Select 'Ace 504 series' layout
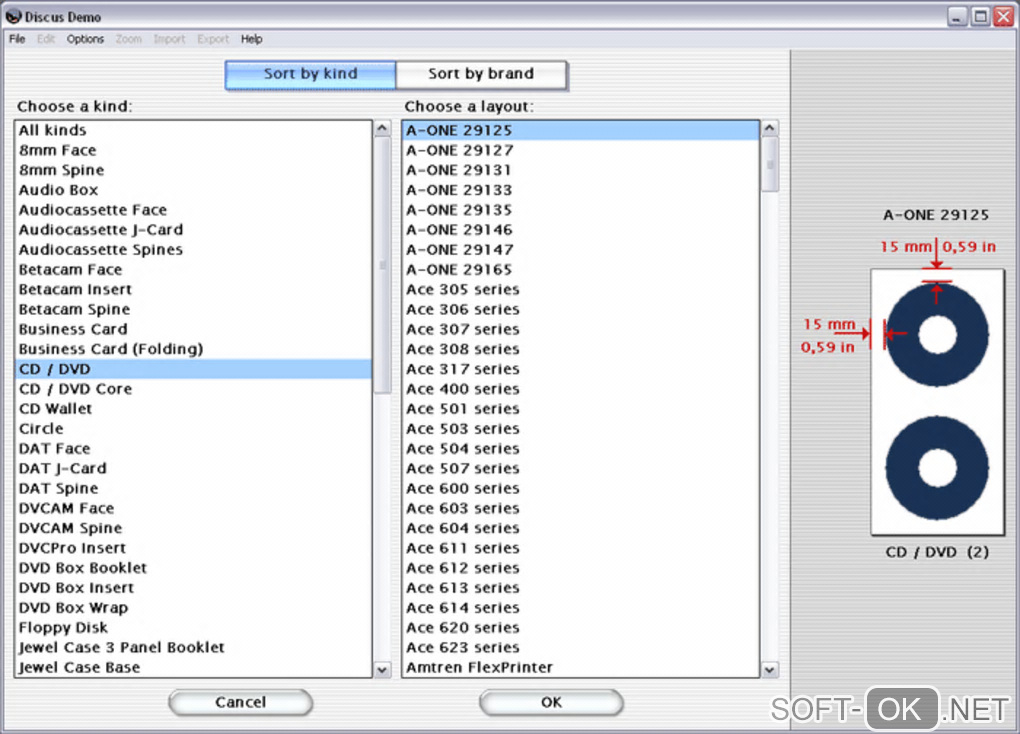Image resolution: width=1020 pixels, height=734 pixels. 581,449
